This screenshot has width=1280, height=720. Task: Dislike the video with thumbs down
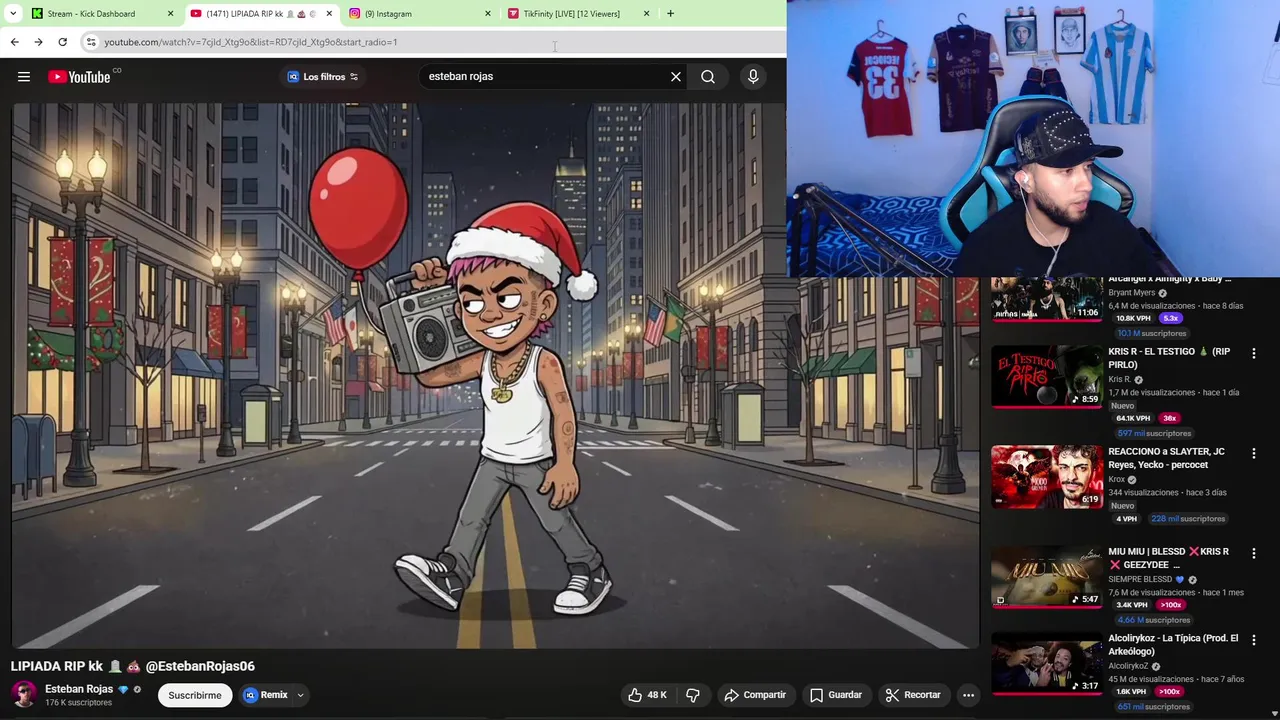coord(693,695)
